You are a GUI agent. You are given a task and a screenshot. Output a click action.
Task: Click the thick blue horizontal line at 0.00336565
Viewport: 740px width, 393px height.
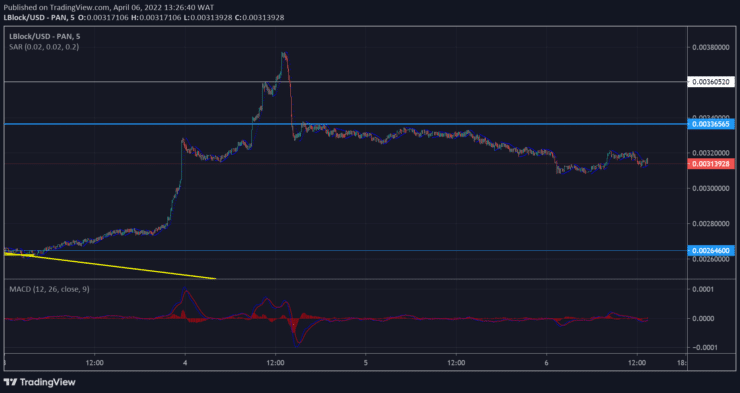345,124
